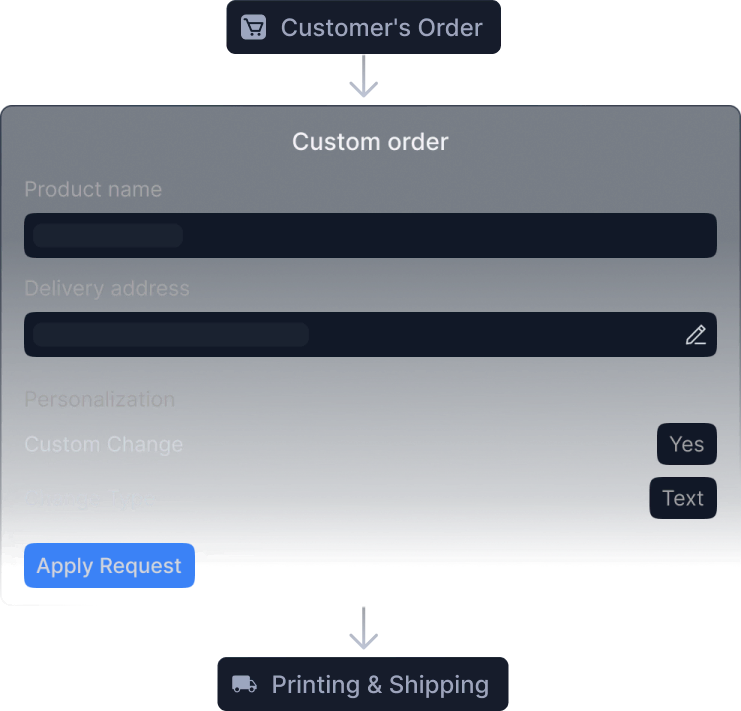
Task: Open the Printing & Shipping step
Action: (x=363, y=684)
